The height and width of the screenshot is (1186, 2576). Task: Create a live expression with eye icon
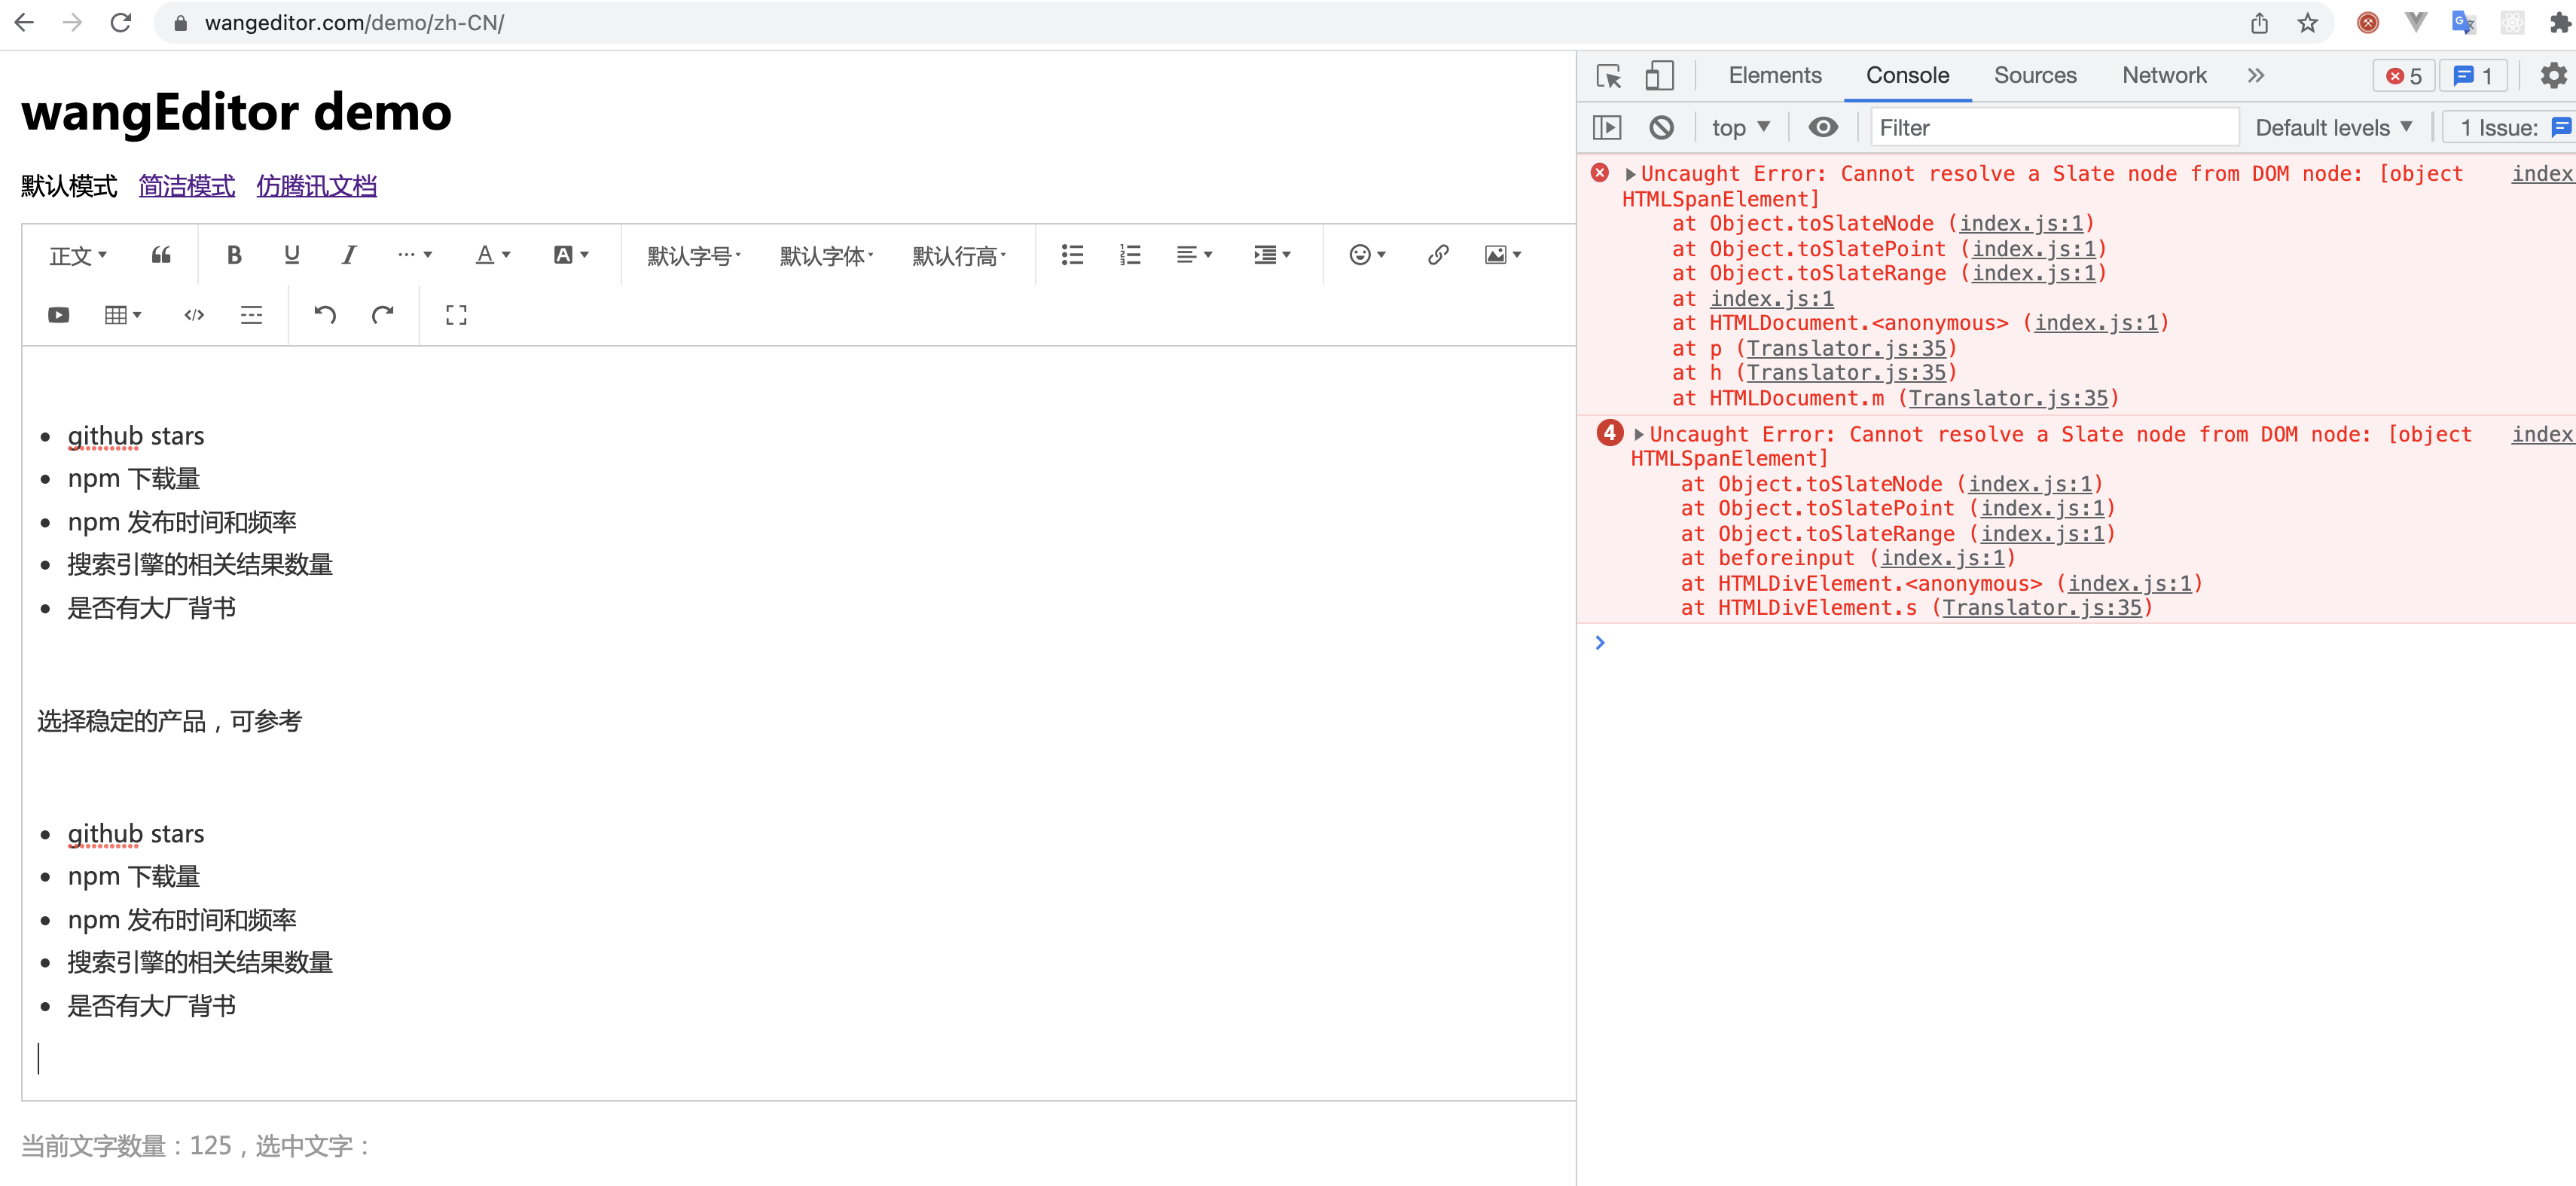pyautogui.click(x=1823, y=128)
